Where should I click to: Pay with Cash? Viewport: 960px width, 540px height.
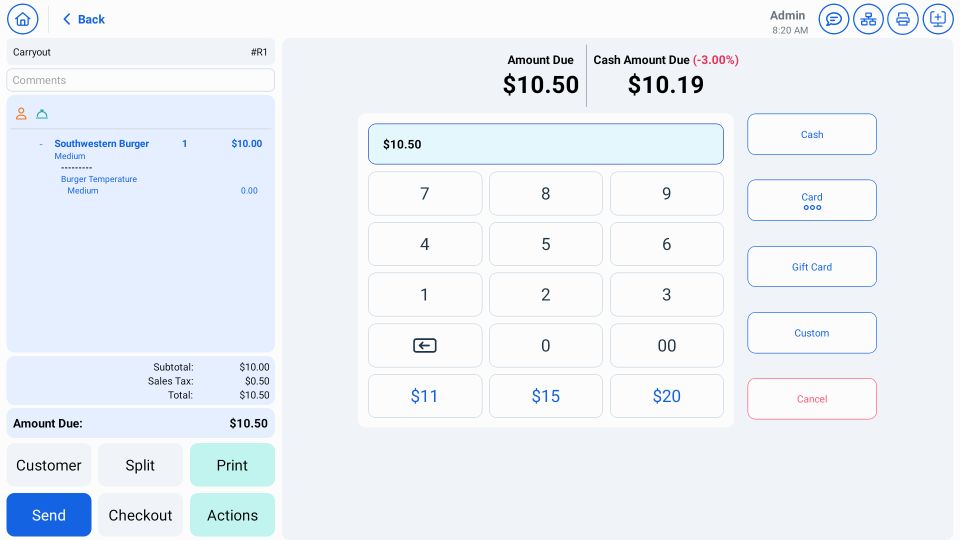811,134
